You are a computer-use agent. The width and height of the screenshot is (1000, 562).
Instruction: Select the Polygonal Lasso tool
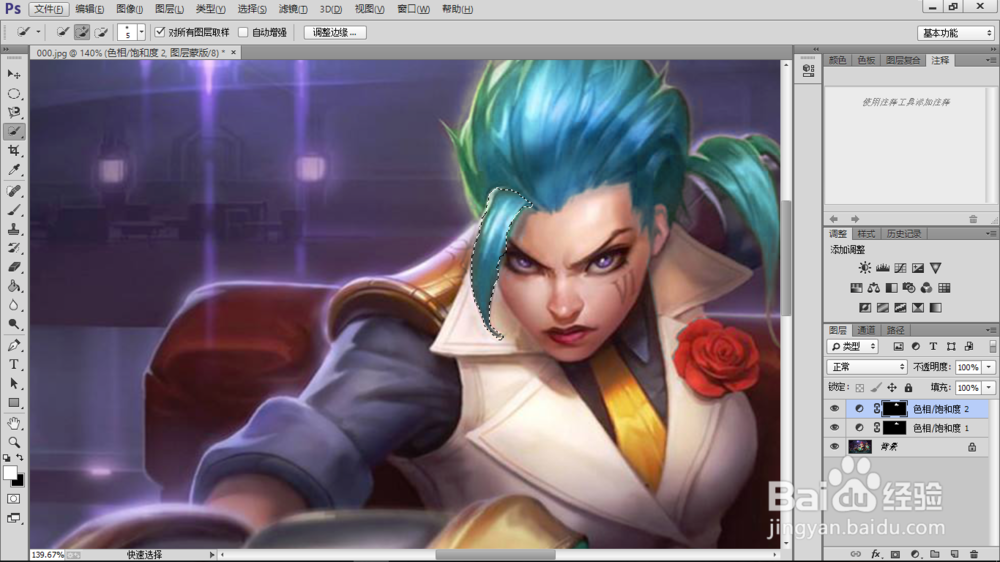point(13,113)
